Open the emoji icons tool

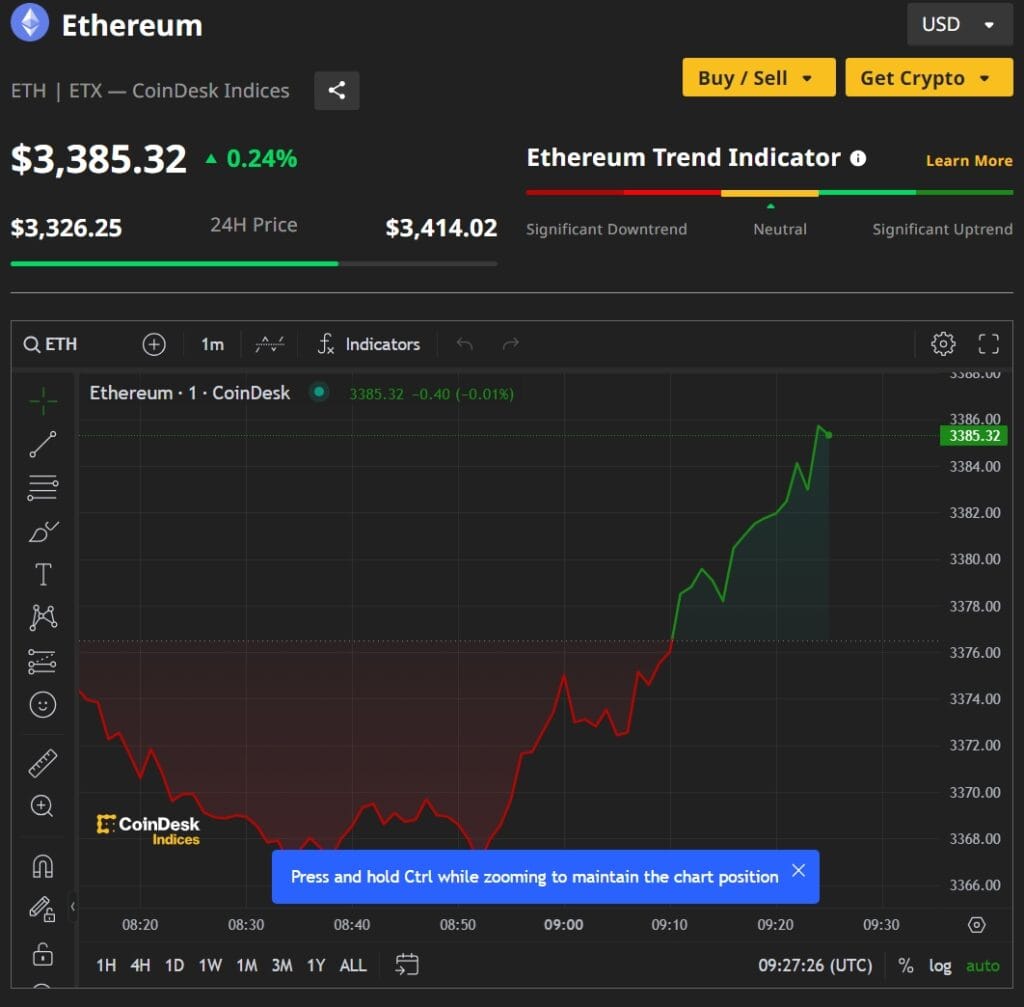(x=43, y=705)
